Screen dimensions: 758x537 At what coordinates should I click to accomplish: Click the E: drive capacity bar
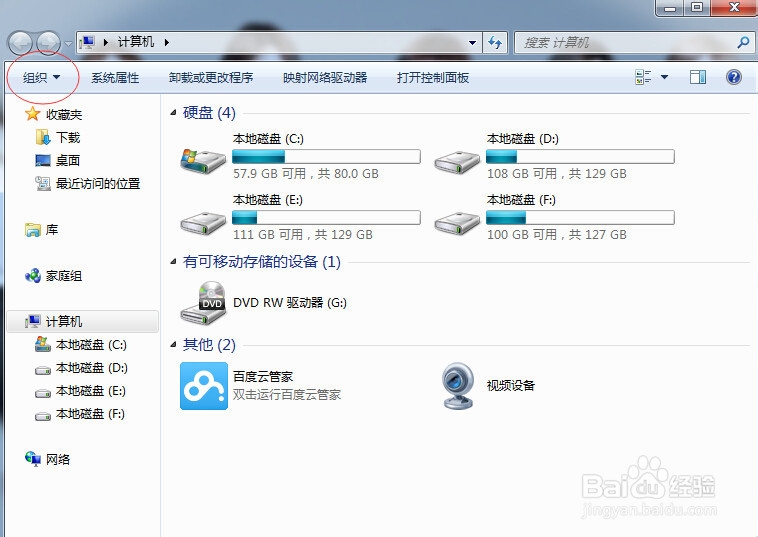tap(326, 218)
